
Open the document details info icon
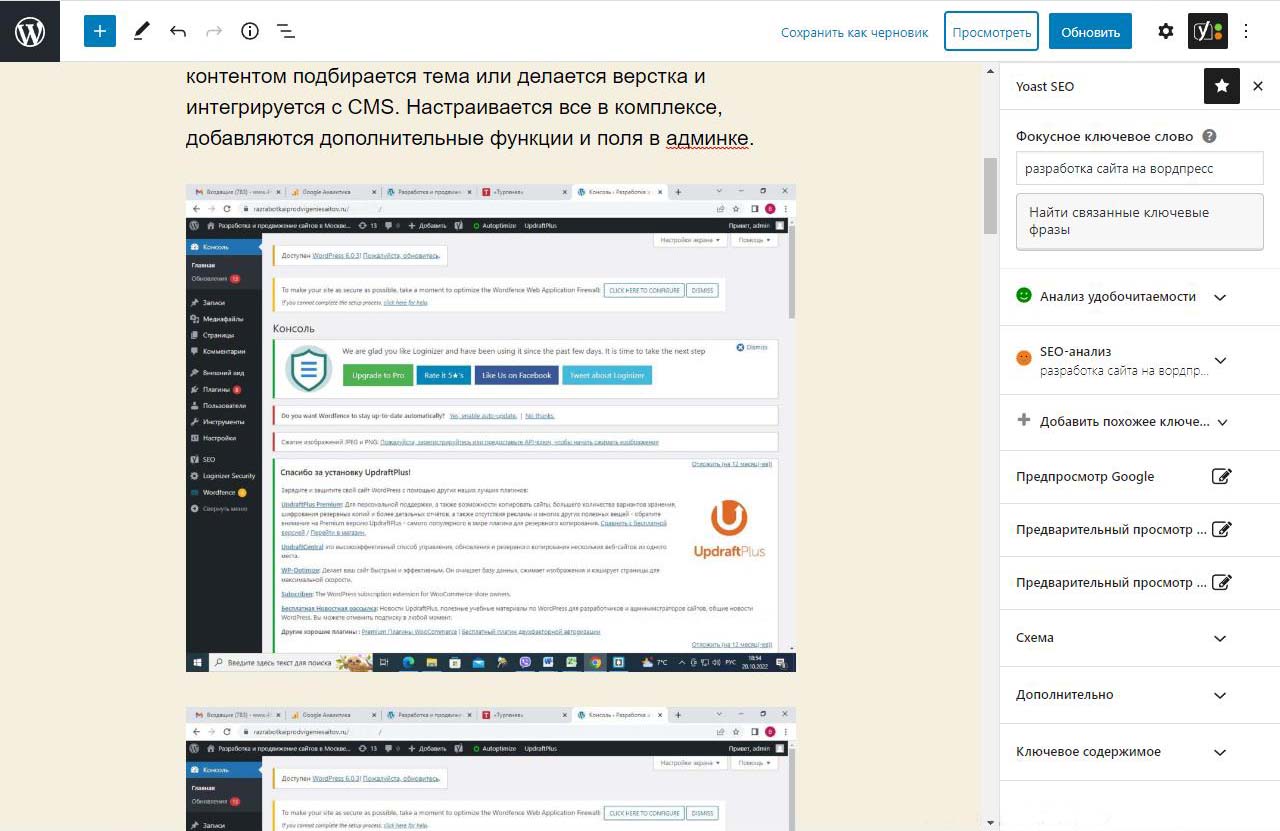(250, 31)
